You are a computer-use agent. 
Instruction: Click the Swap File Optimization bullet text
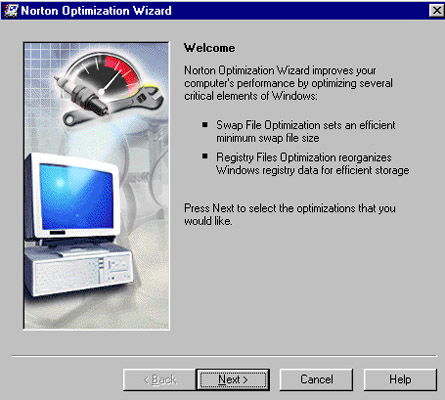tap(305, 131)
